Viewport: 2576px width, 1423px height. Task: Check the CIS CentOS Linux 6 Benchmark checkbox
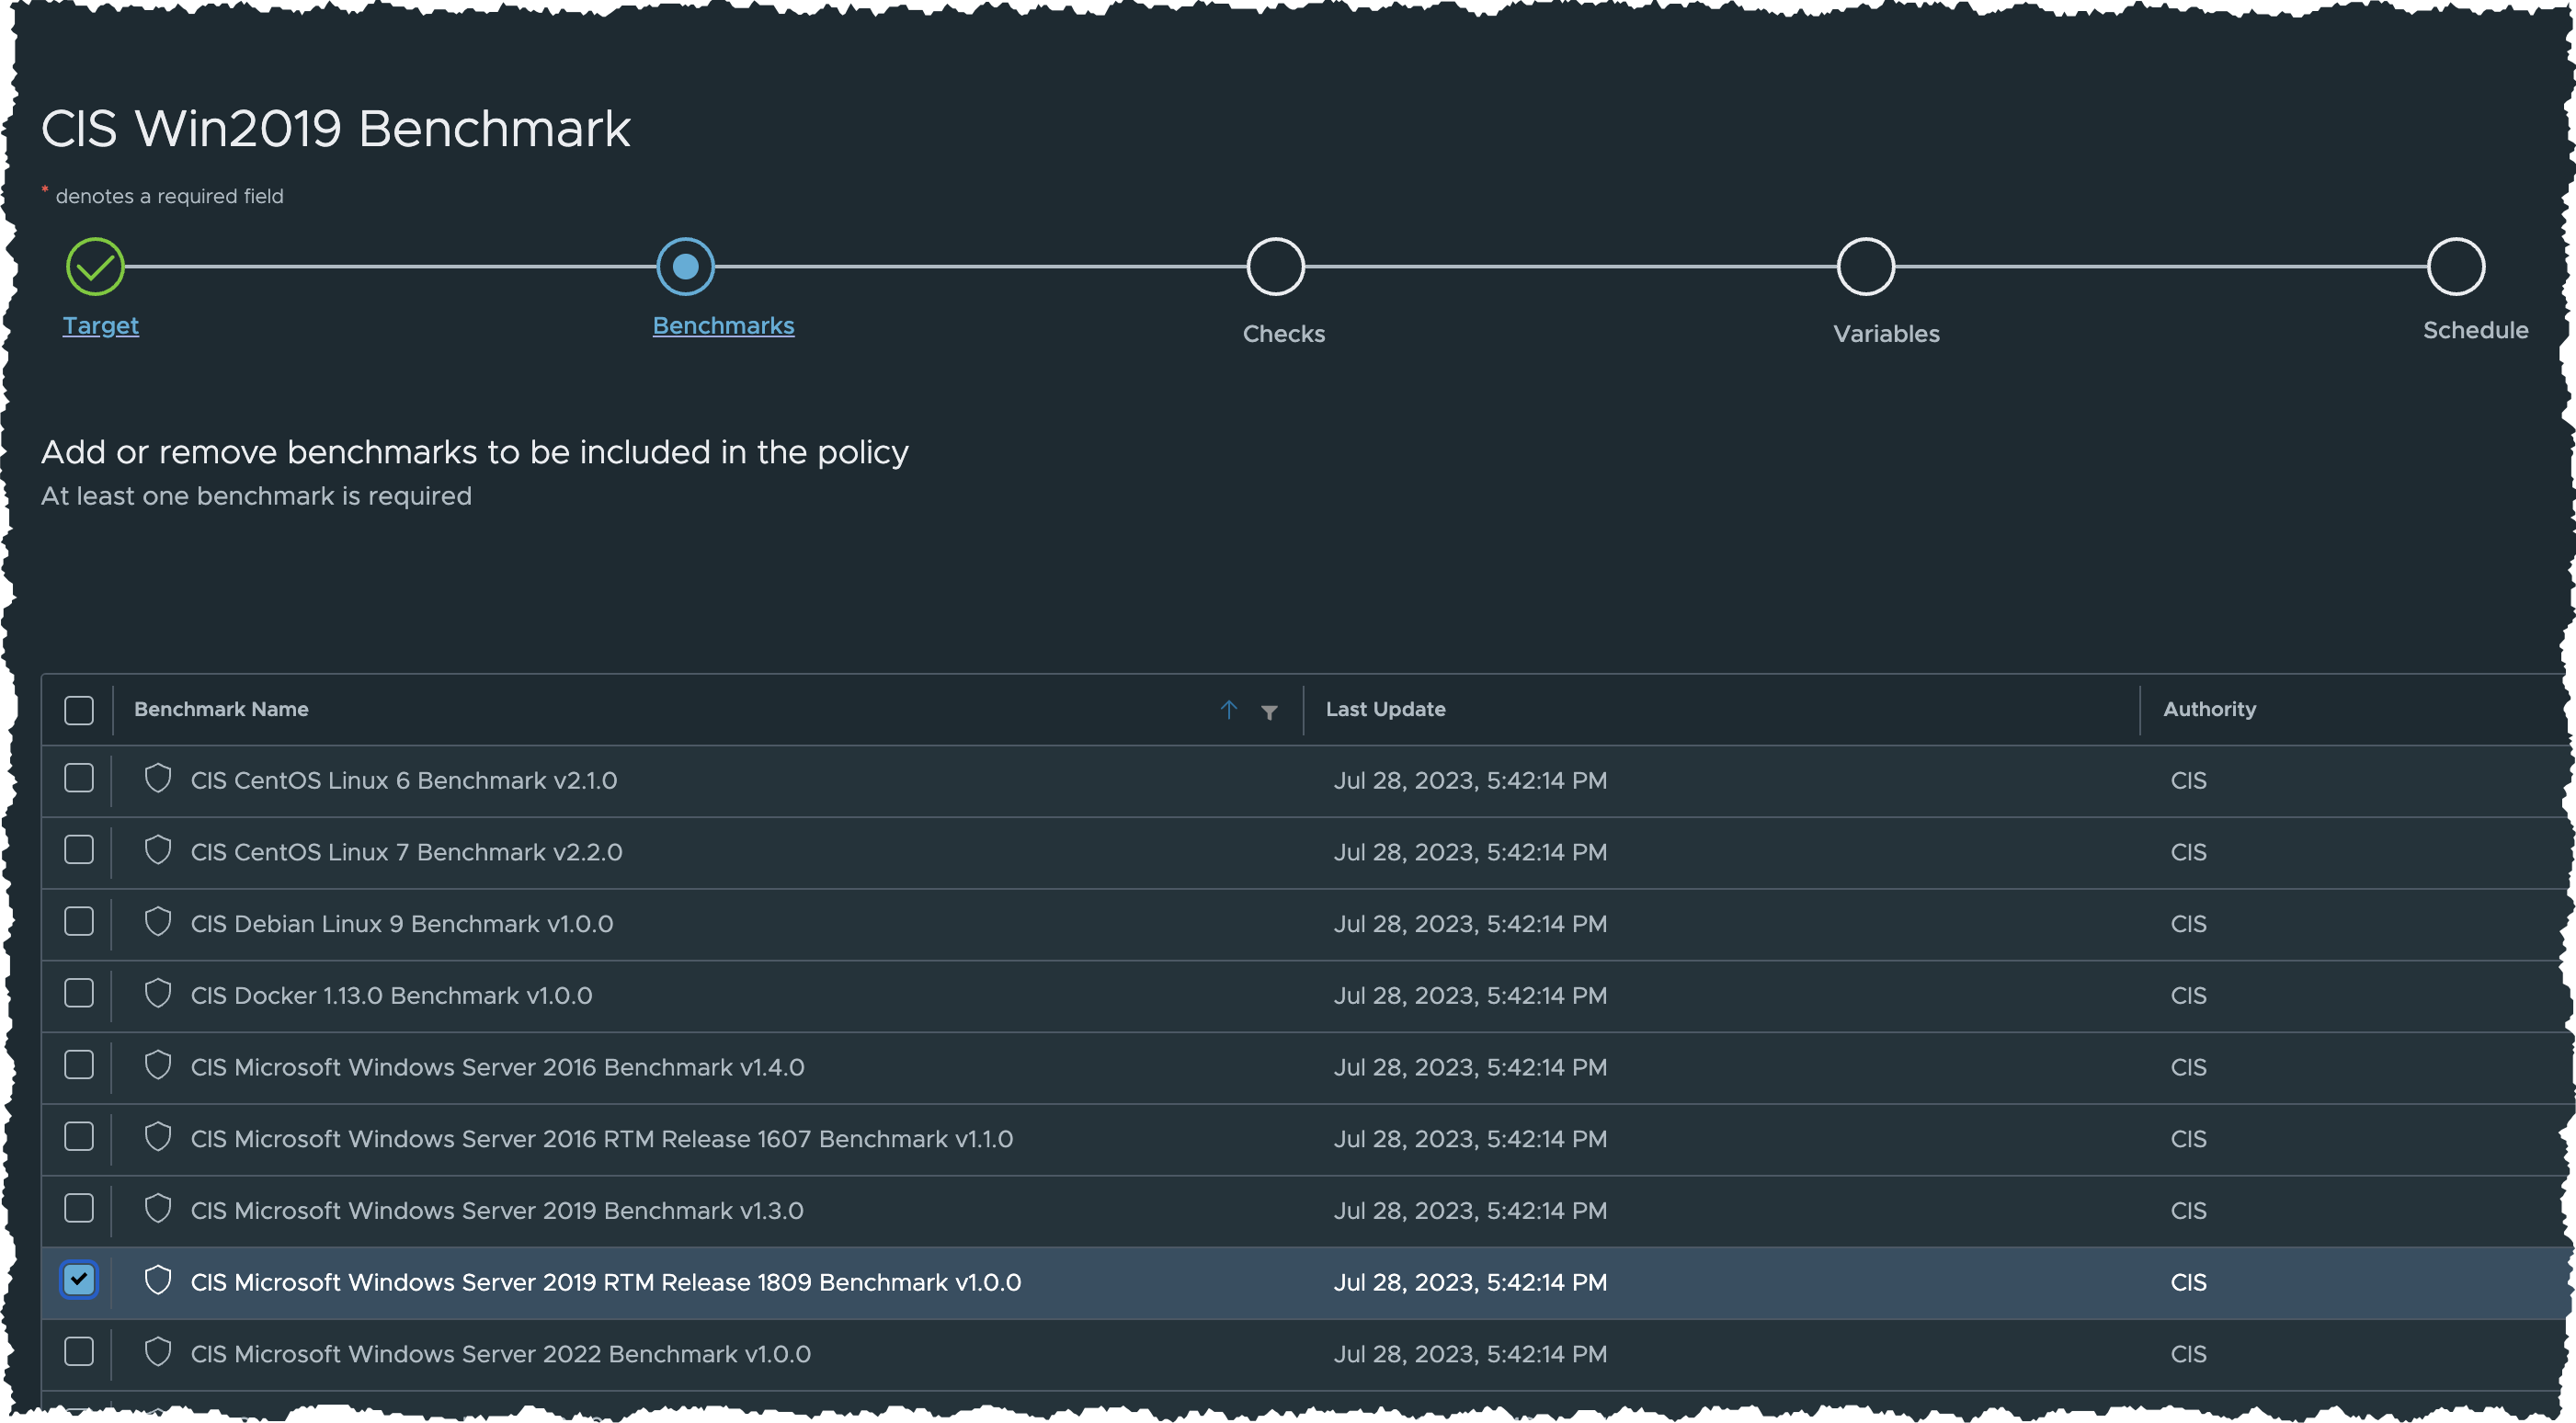point(79,779)
